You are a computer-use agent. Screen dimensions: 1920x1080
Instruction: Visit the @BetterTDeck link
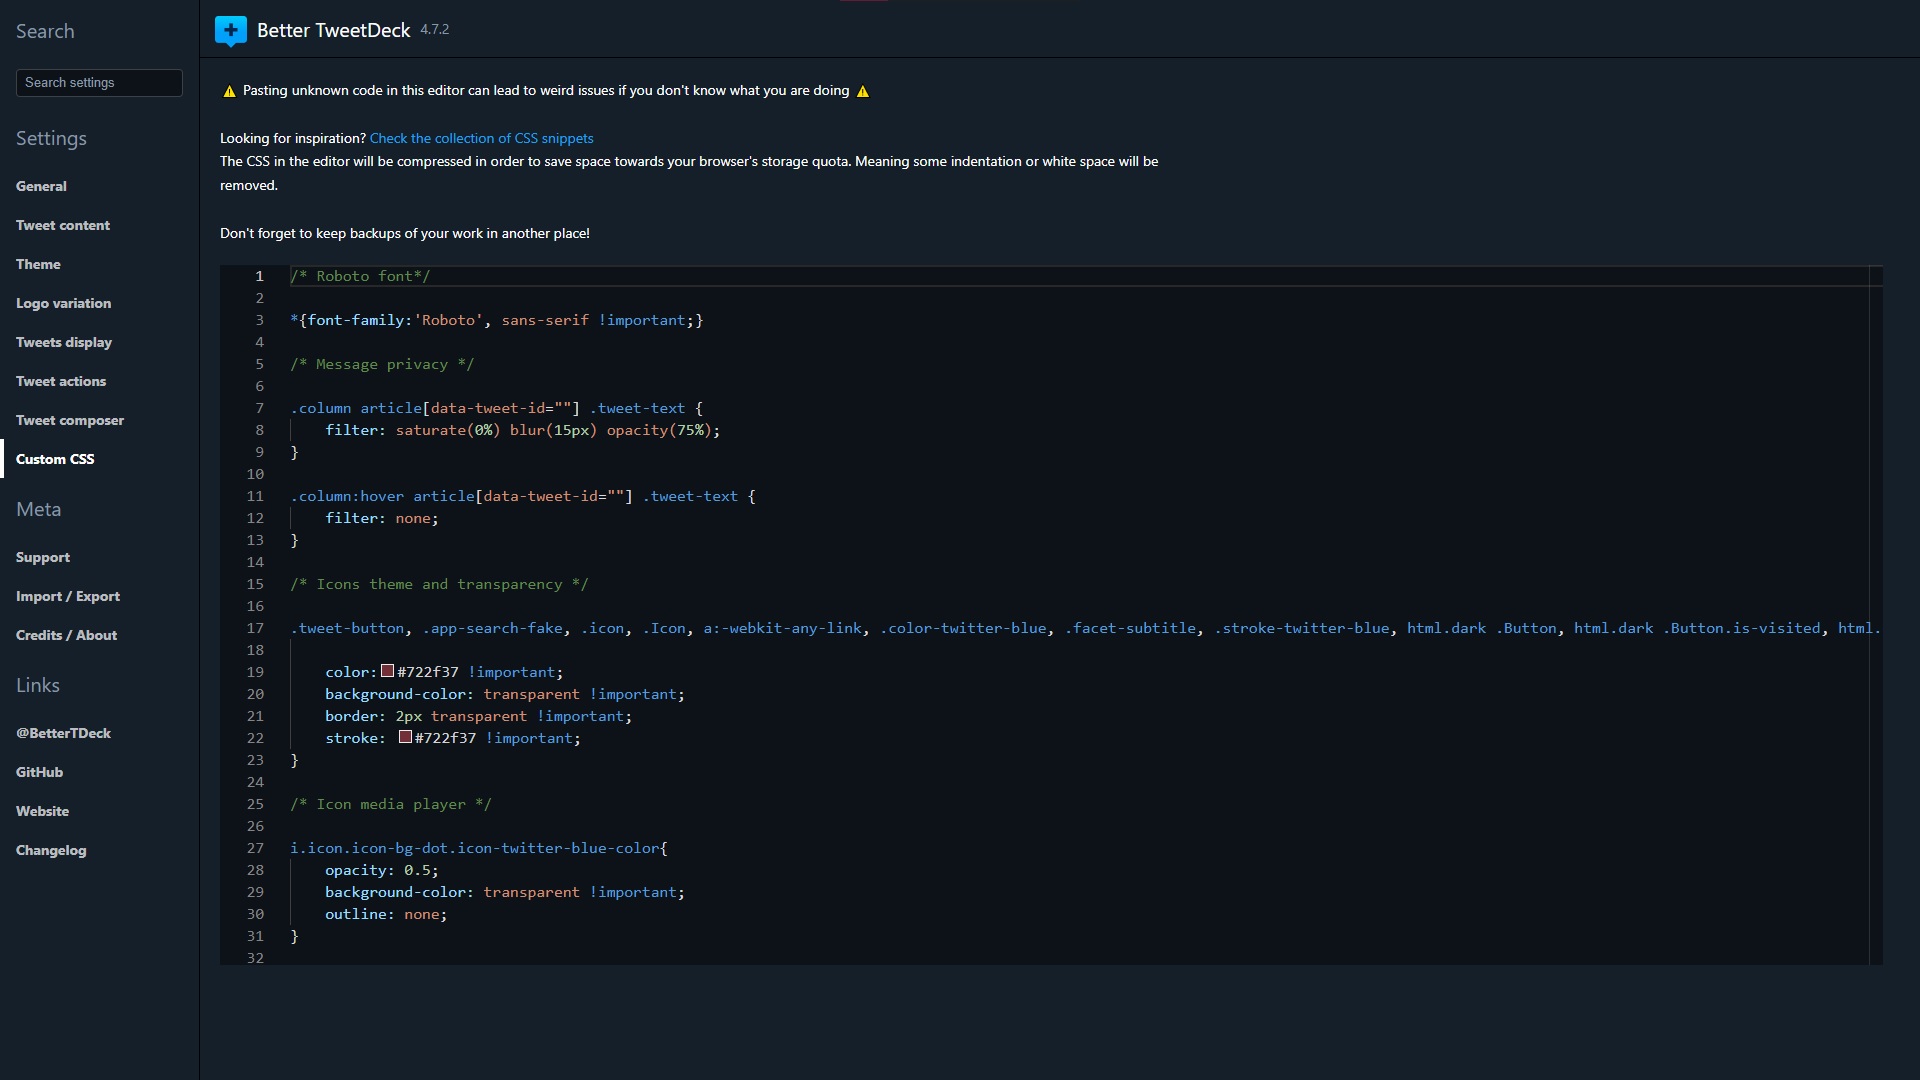(x=63, y=733)
